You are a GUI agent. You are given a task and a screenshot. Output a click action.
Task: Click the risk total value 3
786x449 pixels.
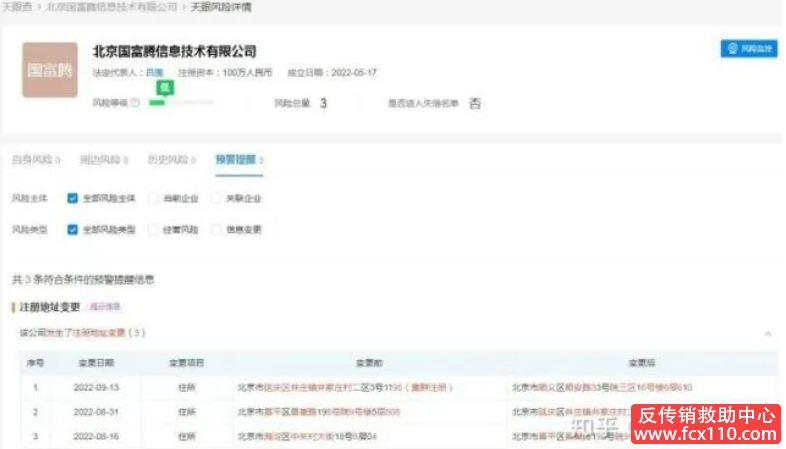[323, 103]
